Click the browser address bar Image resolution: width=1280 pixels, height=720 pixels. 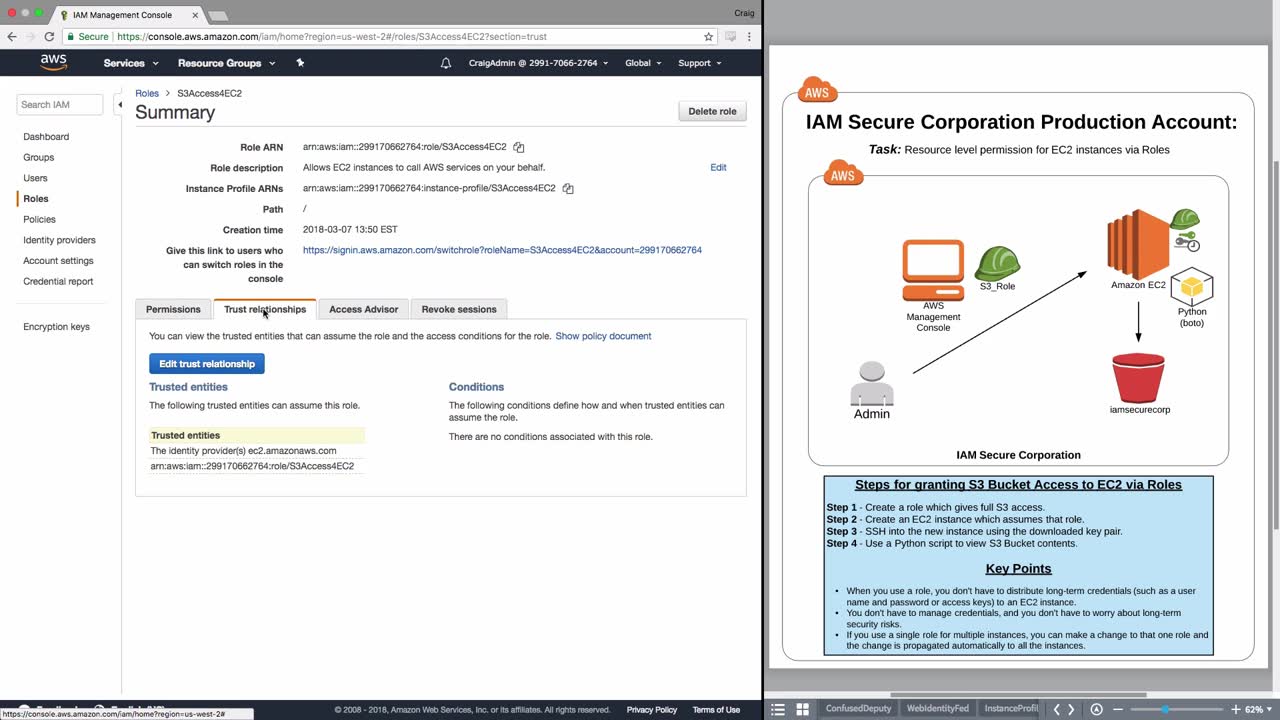390,37
